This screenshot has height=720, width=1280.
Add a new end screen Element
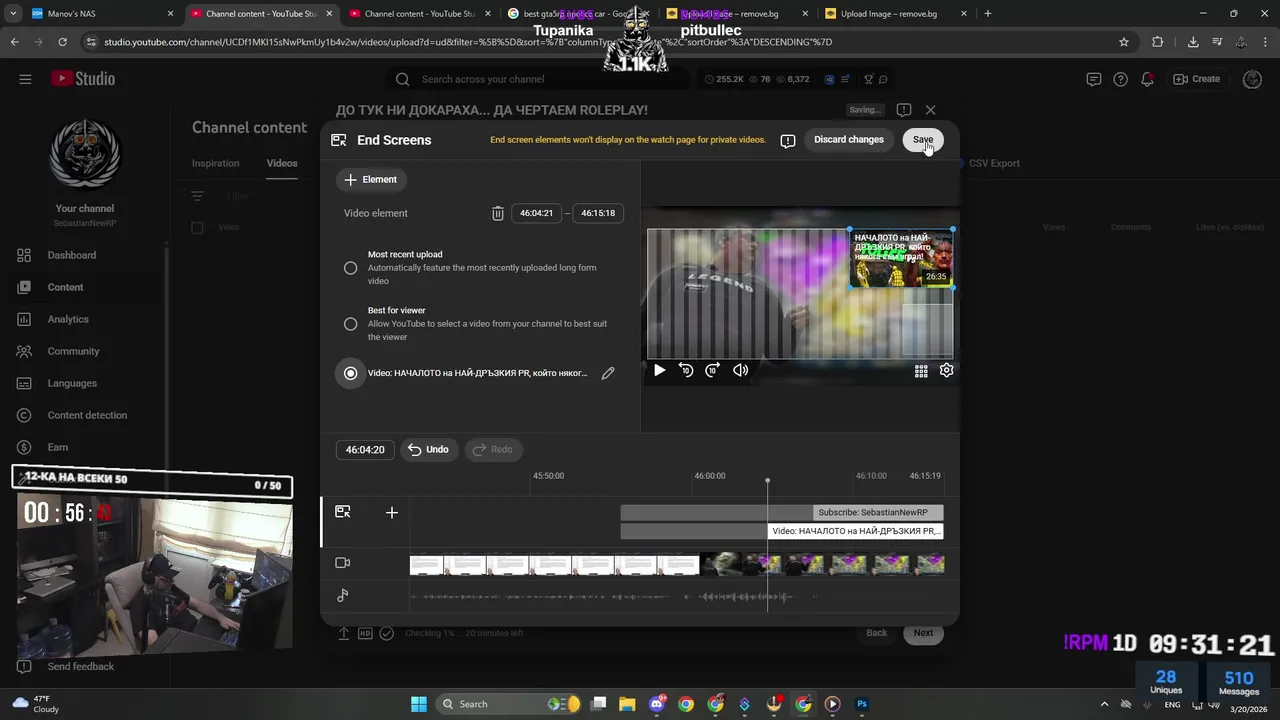click(371, 180)
